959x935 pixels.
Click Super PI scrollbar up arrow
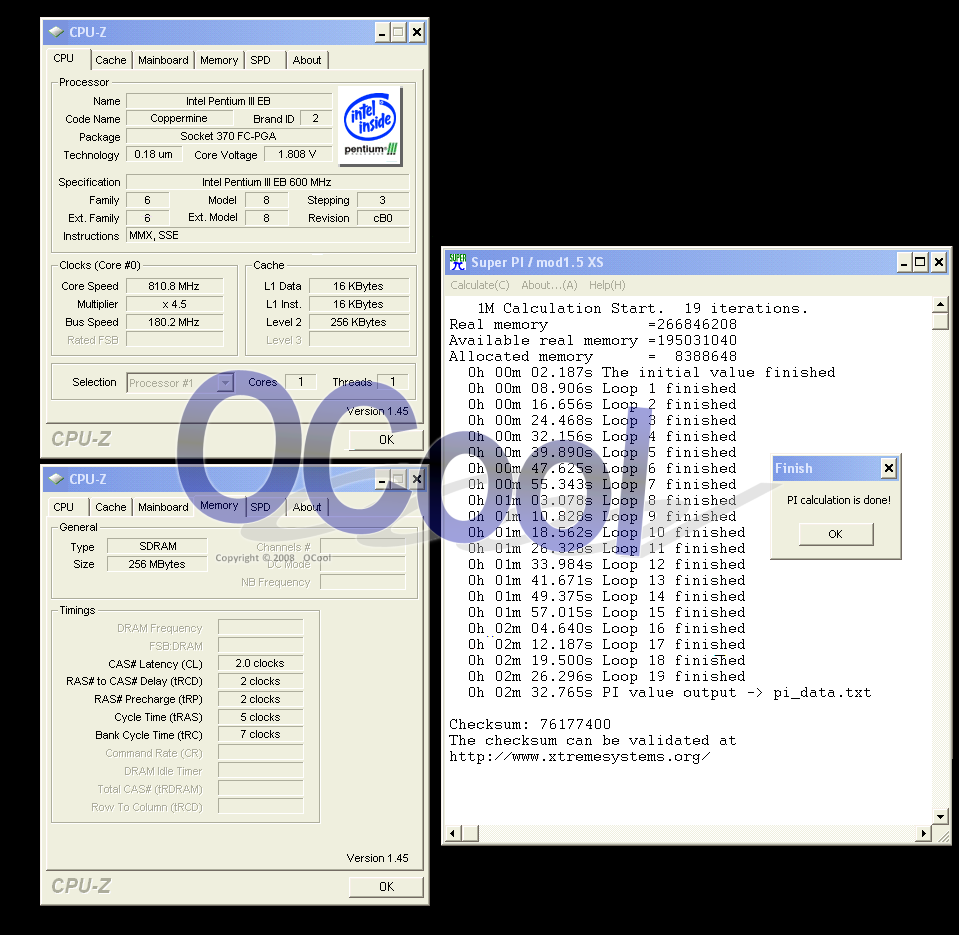pyautogui.click(x=940, y=304)
